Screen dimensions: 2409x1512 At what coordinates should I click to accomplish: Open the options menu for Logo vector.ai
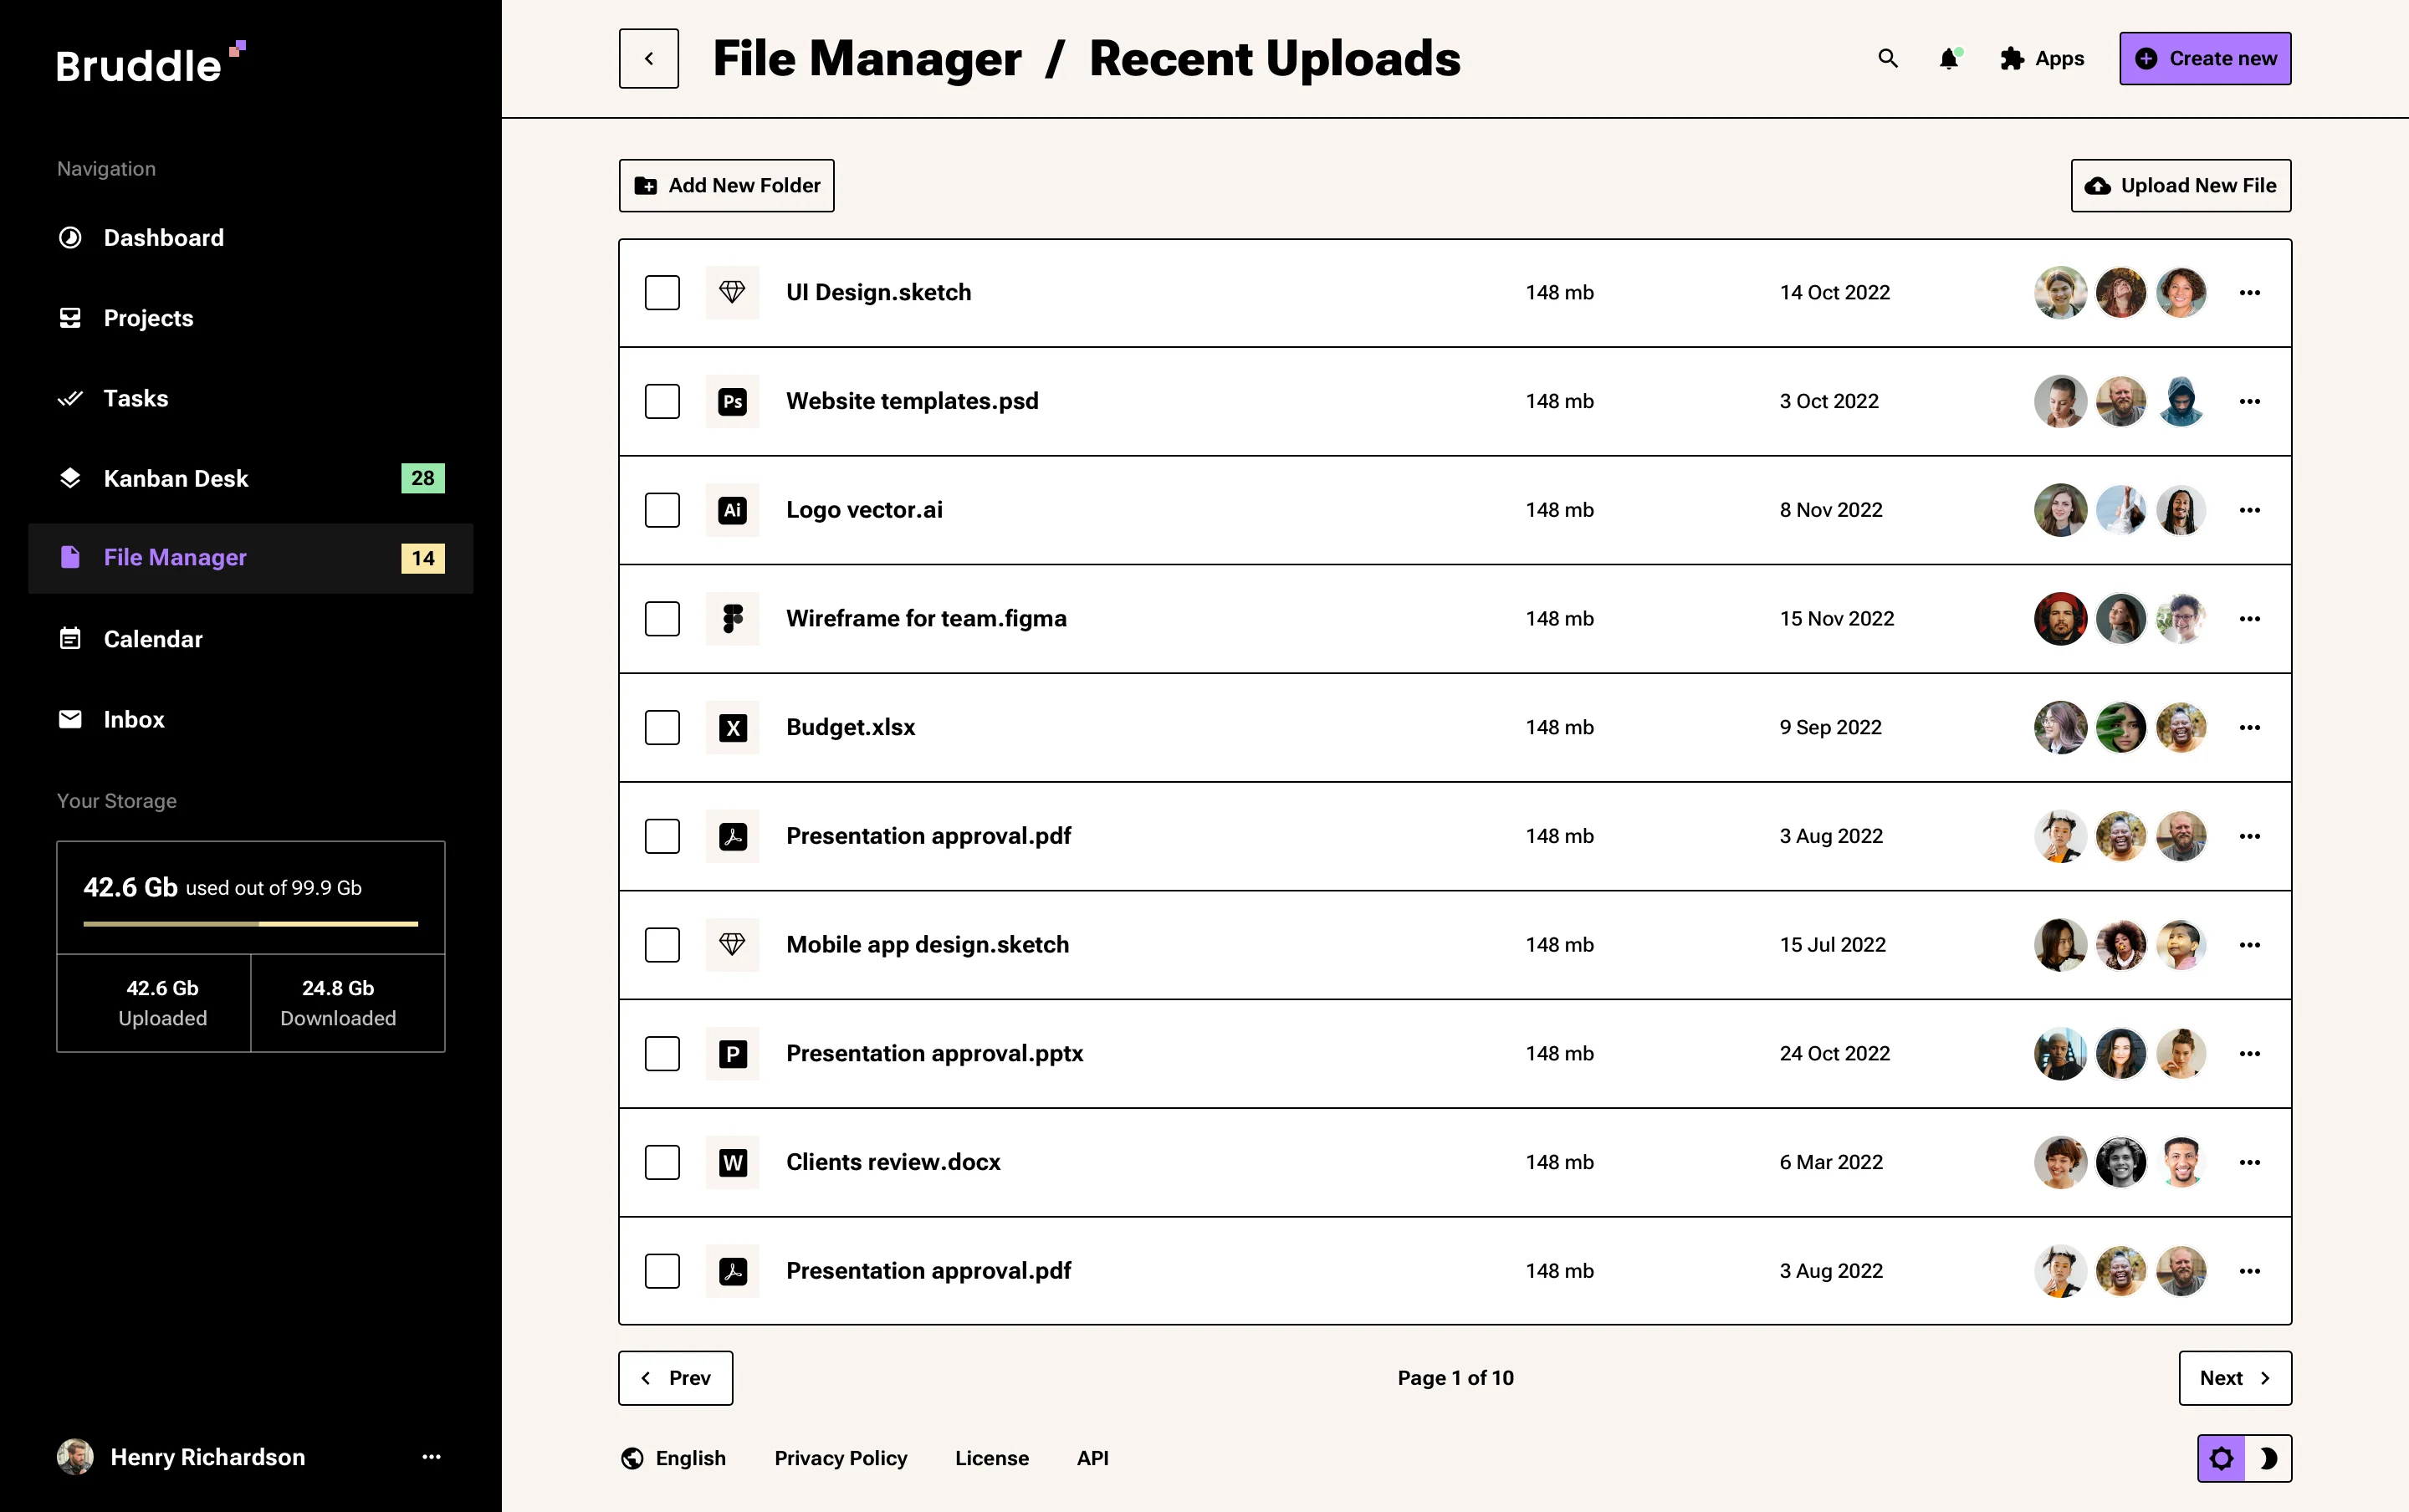click(x=2250, y=509)
